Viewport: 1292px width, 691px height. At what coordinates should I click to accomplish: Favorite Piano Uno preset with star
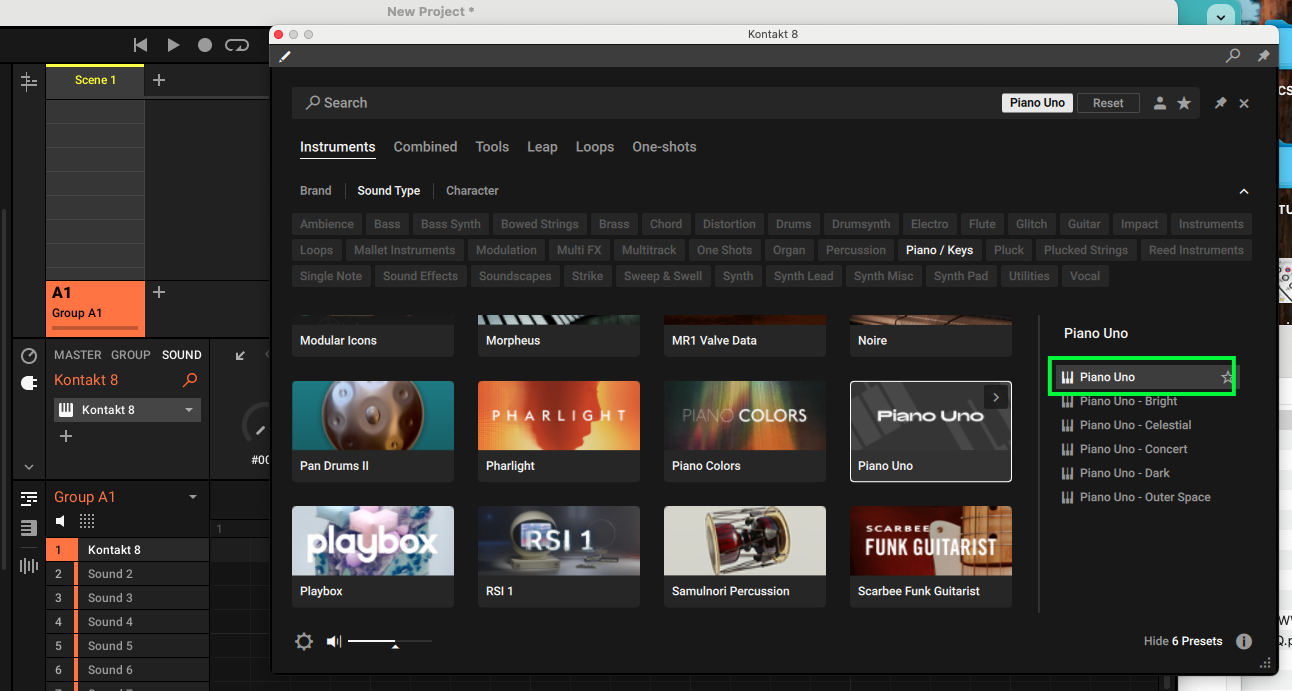(x=1227, y=377)
